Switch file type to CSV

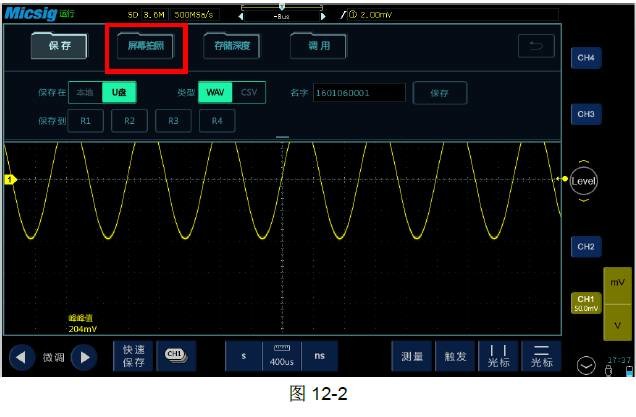coord(249,92)
